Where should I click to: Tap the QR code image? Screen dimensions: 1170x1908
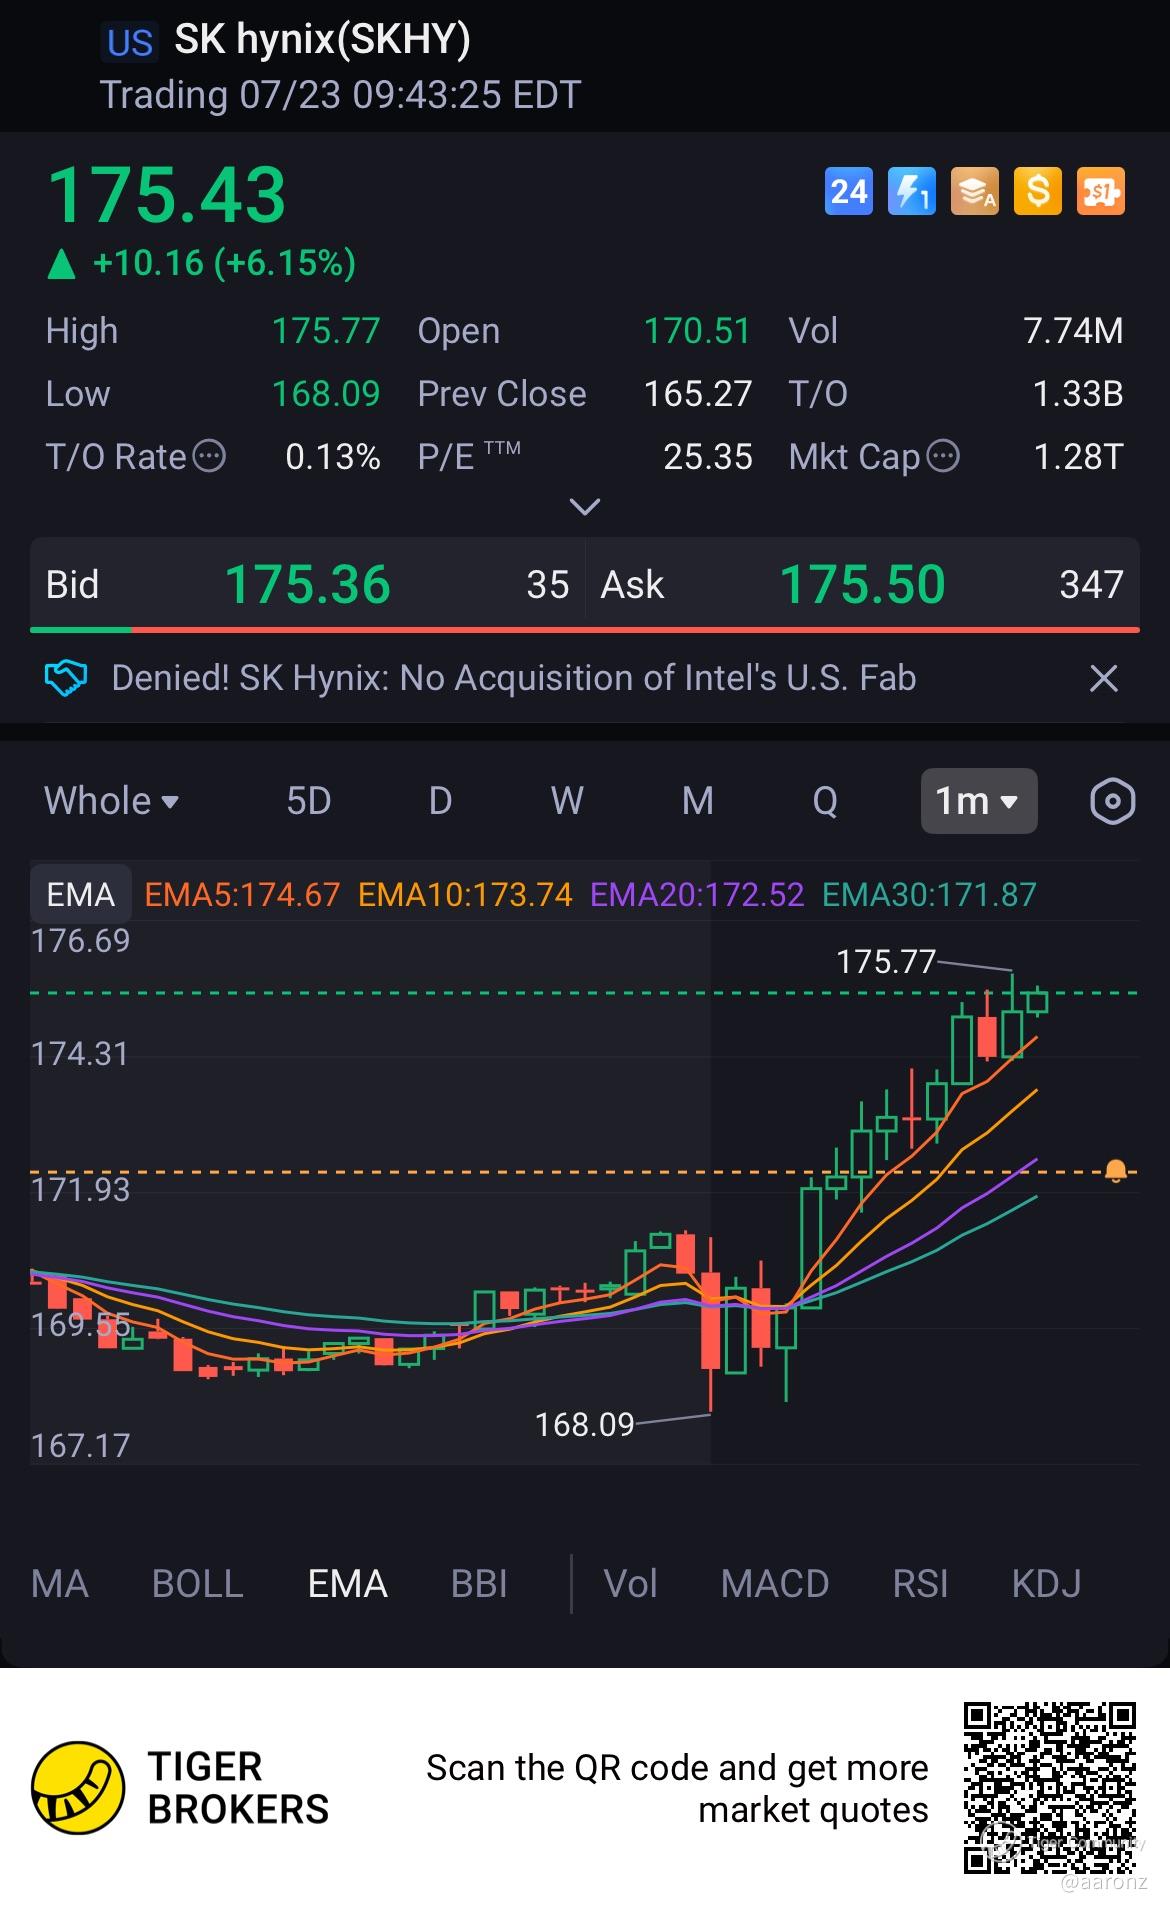(x=1050, y=1788)
